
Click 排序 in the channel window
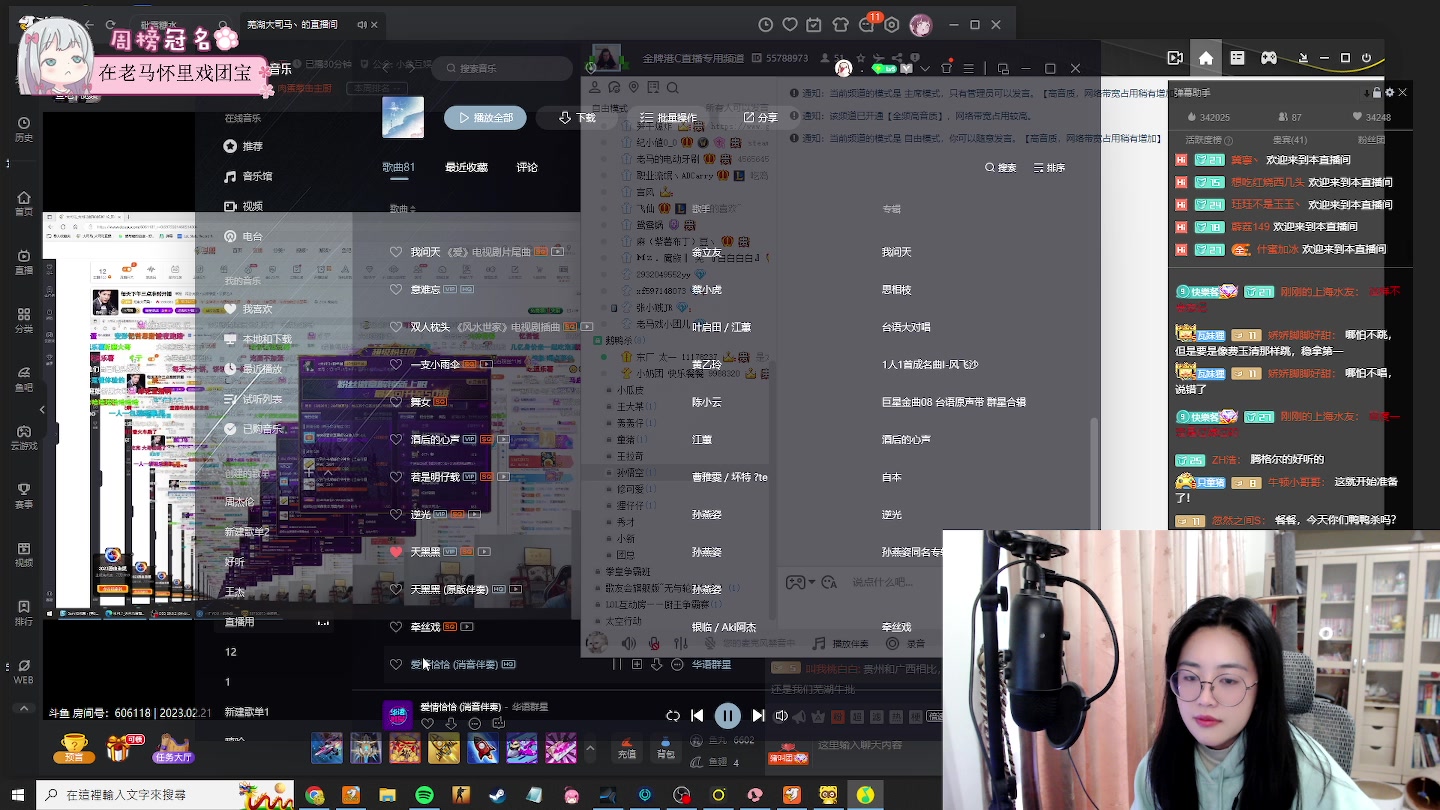1049,167
